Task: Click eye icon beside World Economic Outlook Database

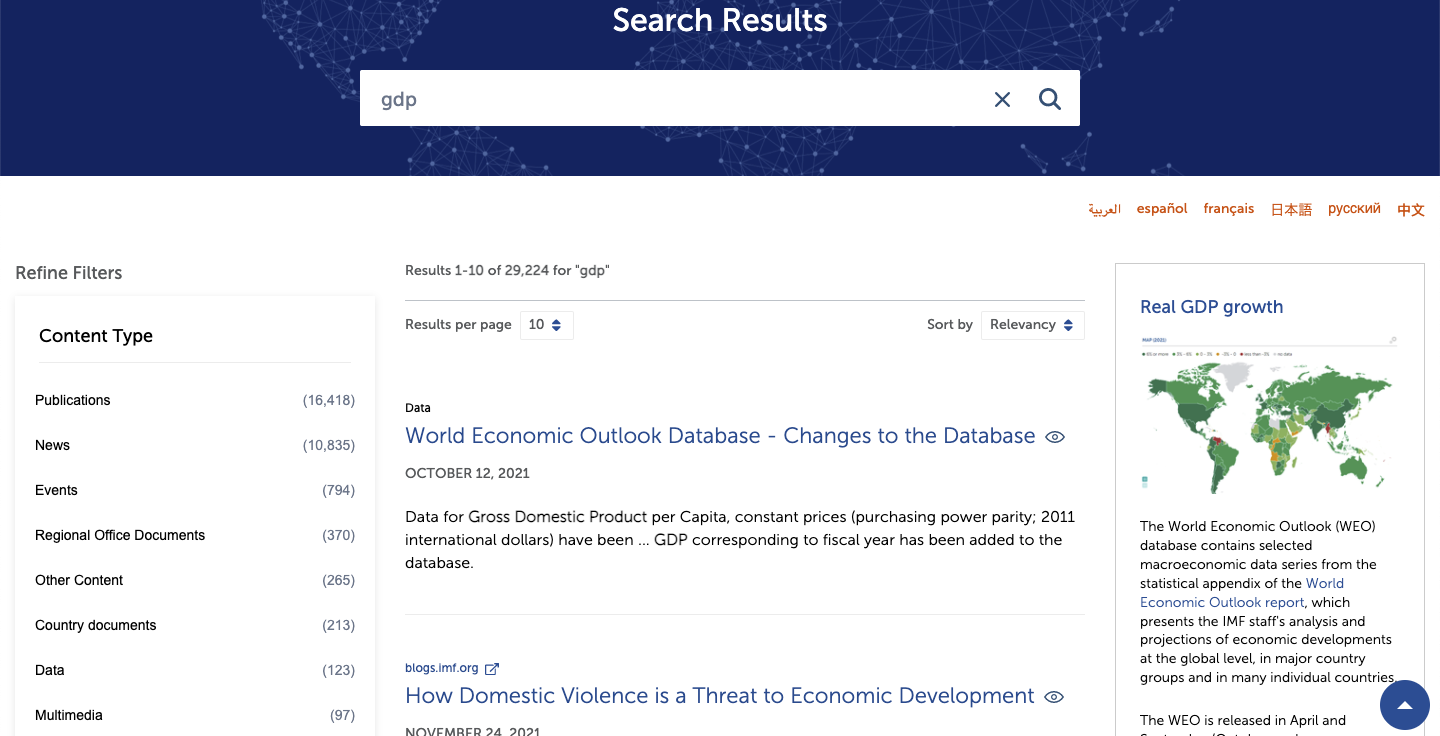Action: pyautogui.click(x=1055, y=437)
